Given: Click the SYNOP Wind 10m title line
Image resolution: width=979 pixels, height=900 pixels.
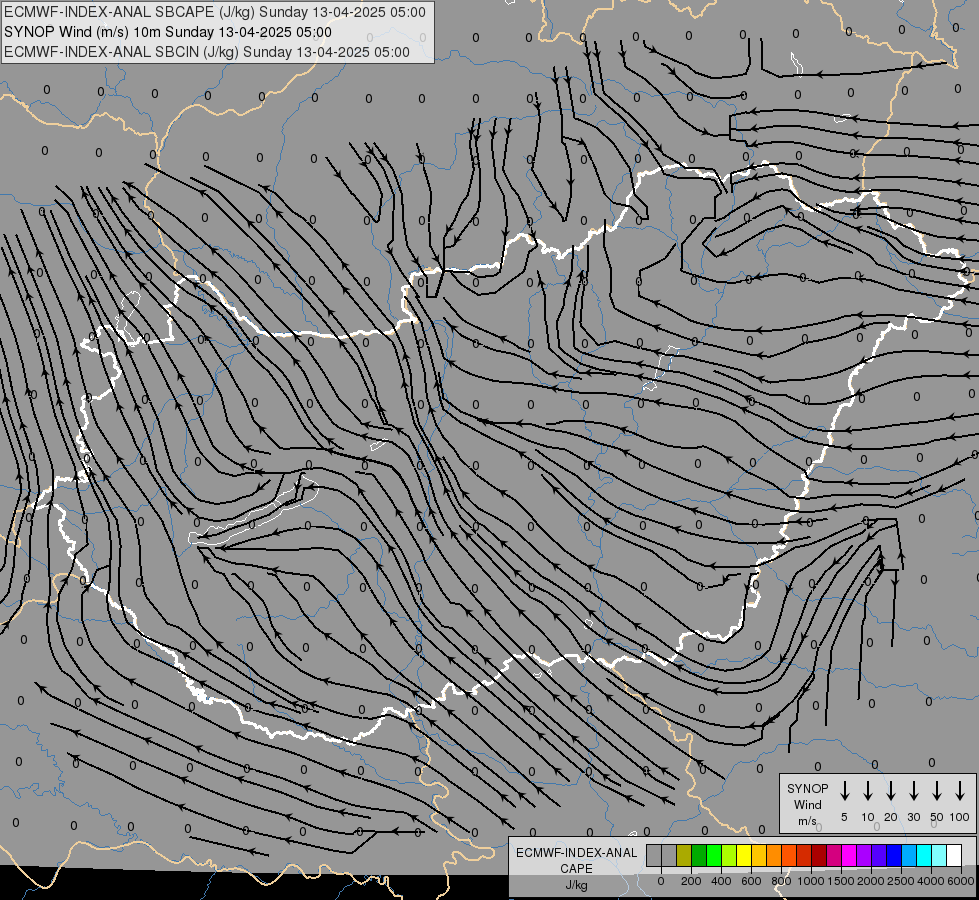Looking at the screenshot, I should pyautogui.click(x=167, y=32).
